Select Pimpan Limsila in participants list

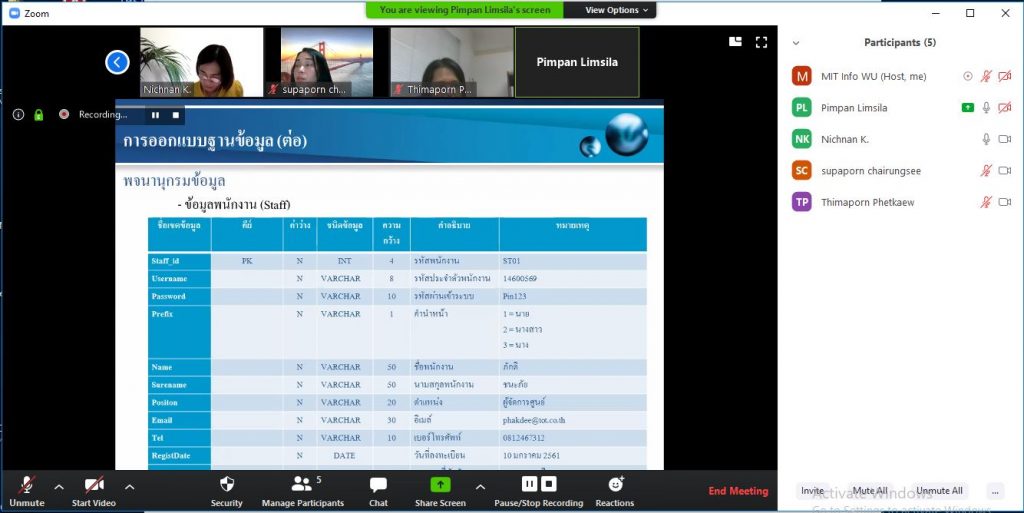[853, 108]
